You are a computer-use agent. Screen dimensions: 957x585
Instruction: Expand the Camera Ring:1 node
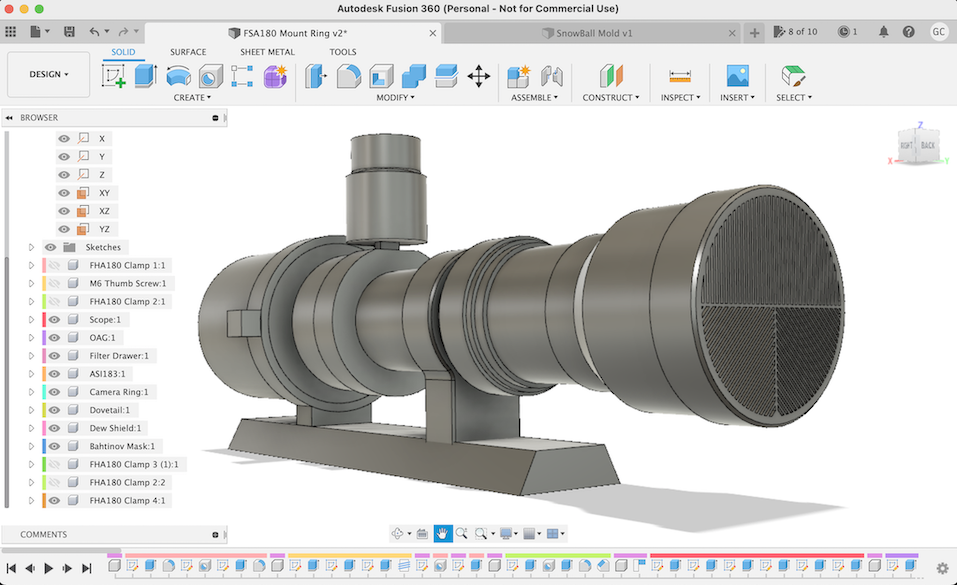point(31,392)
